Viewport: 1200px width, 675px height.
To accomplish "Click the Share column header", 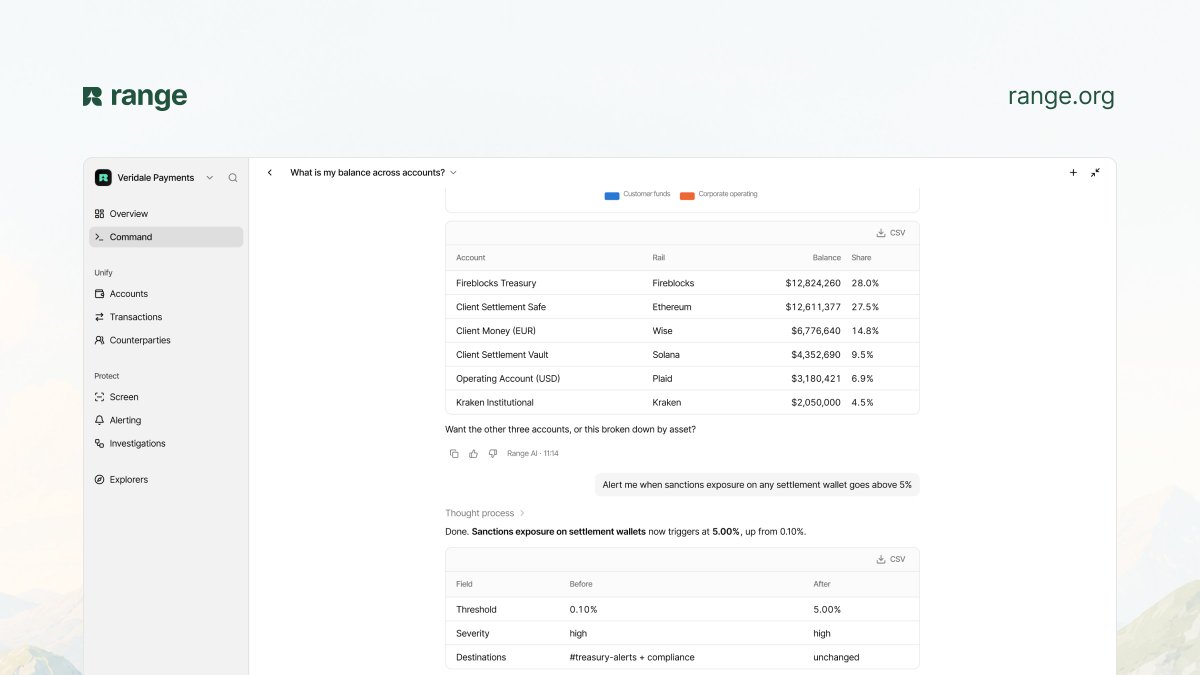I will (x=861, y=258).
